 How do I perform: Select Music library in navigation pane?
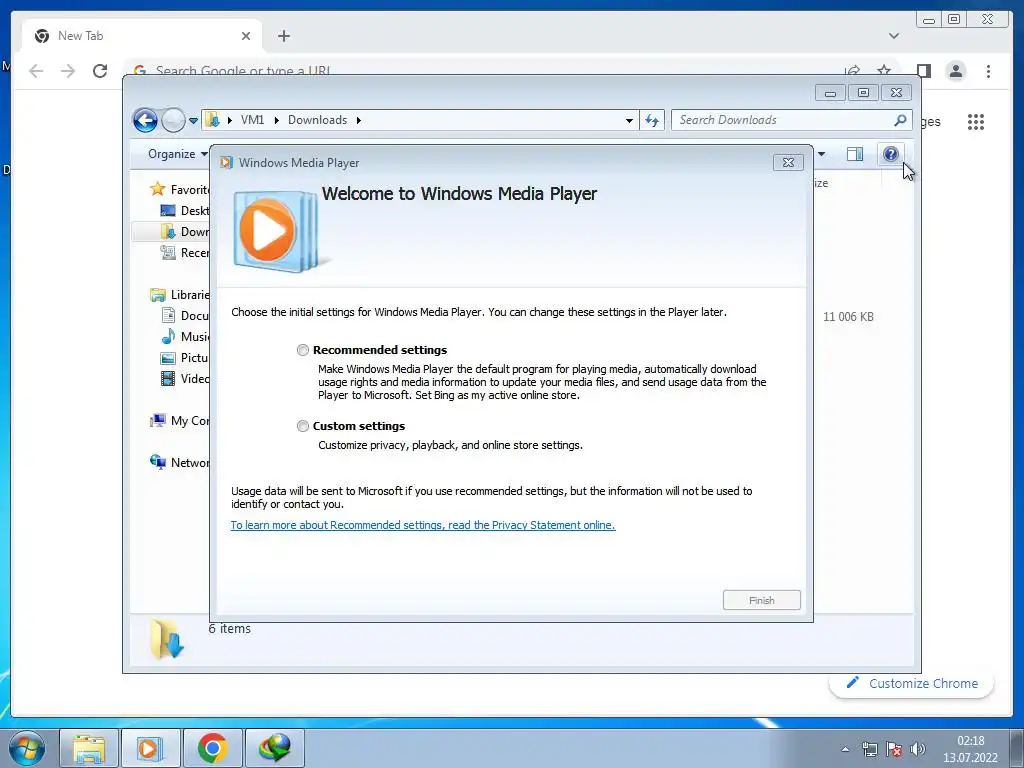[x=185, y=336]
